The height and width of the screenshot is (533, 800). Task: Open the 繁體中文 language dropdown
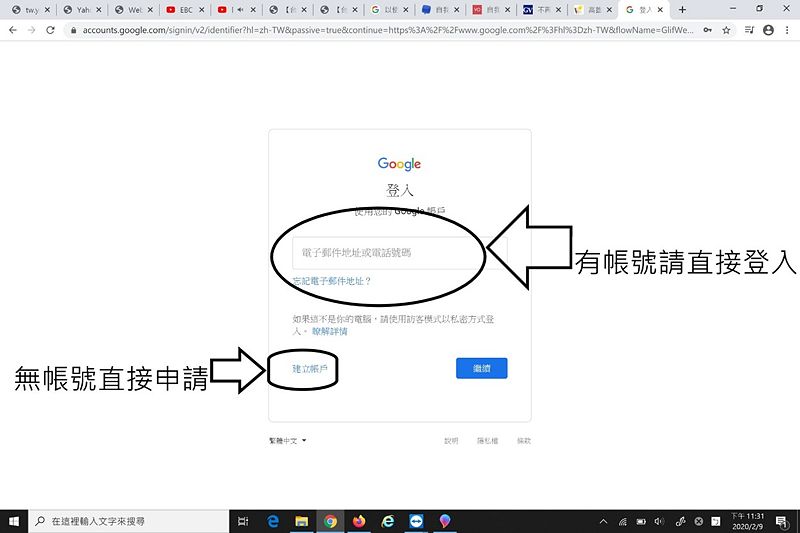[288, 441]
